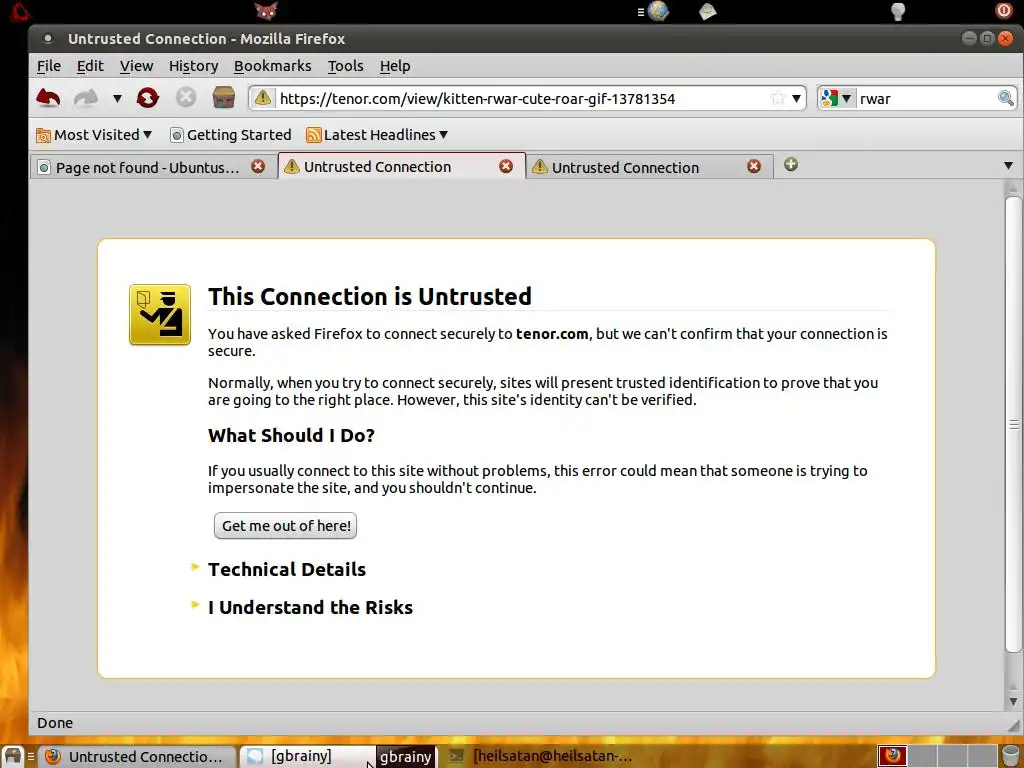1024x768 pixels.
Task: Click the scrollbar up arrow
Action: tap(1014, 187)
